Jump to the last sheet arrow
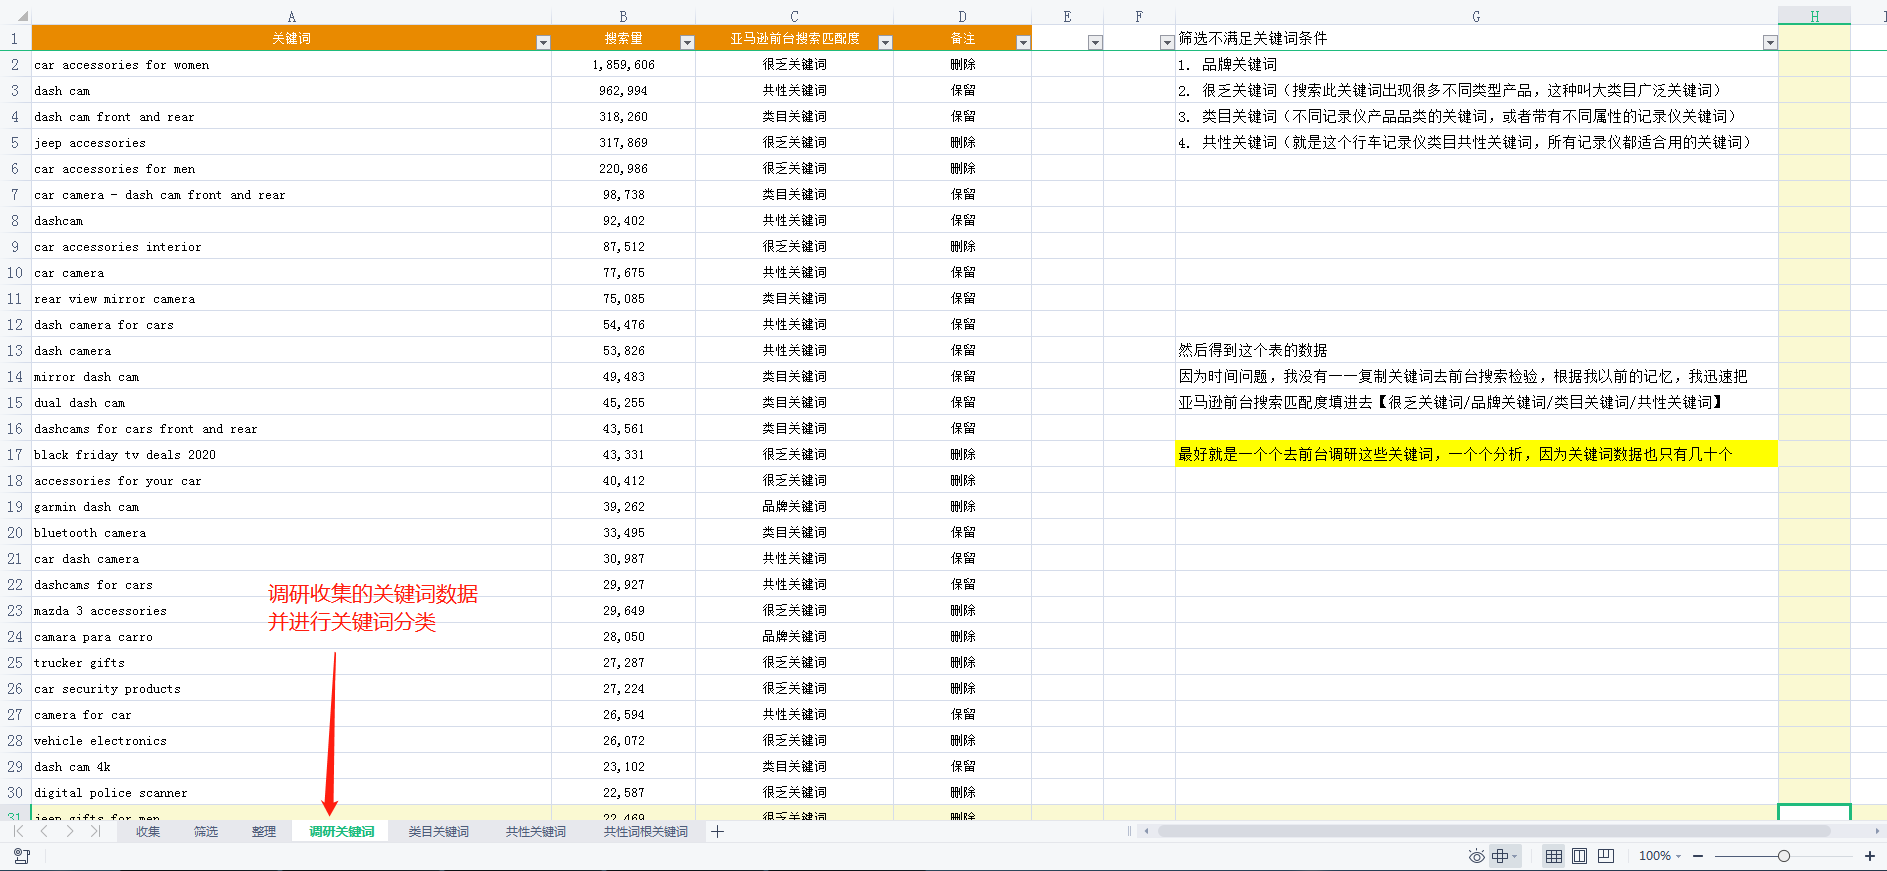 pos(95,831)
